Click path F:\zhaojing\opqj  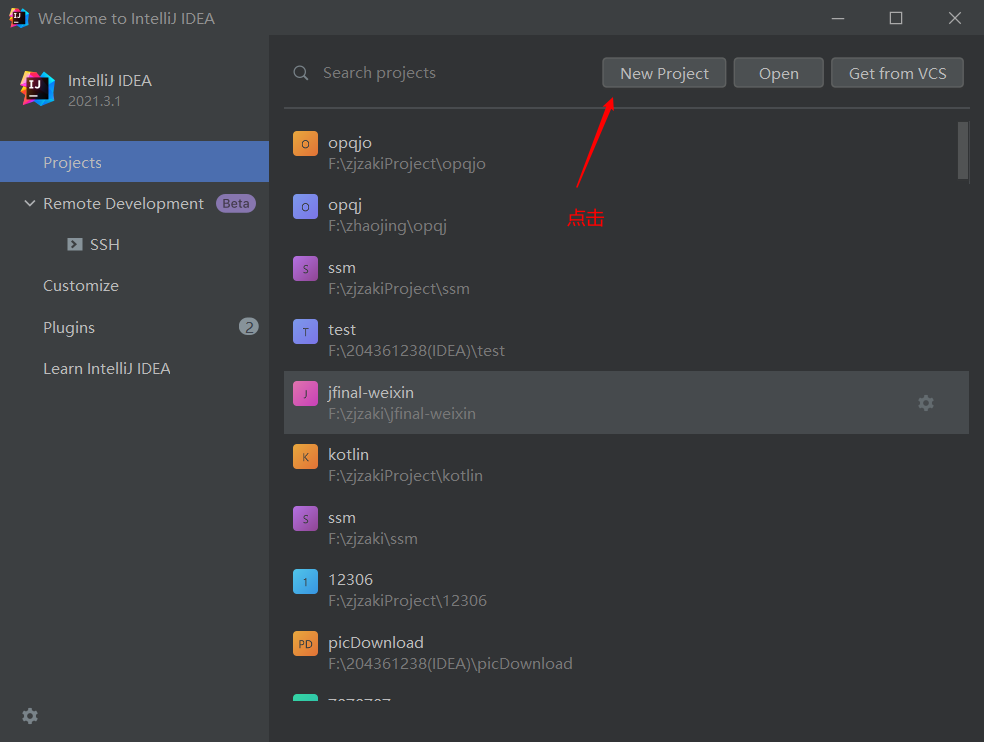pyautogui.click(x=387, y=226)
